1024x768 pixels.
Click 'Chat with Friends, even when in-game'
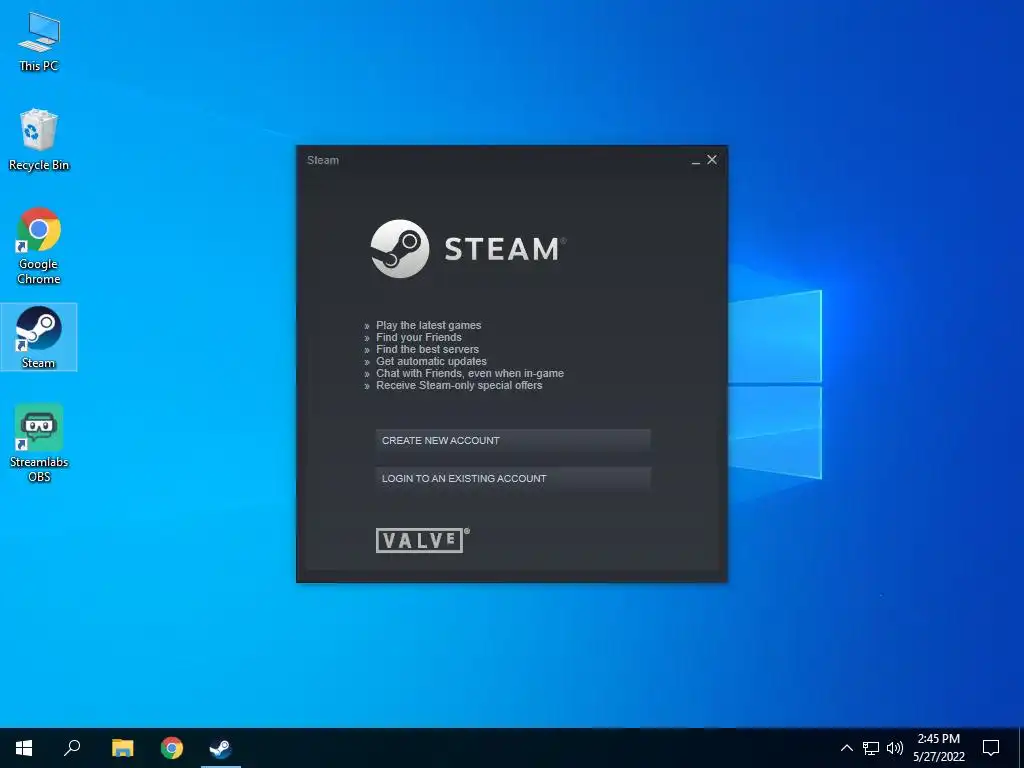(470, 374)
